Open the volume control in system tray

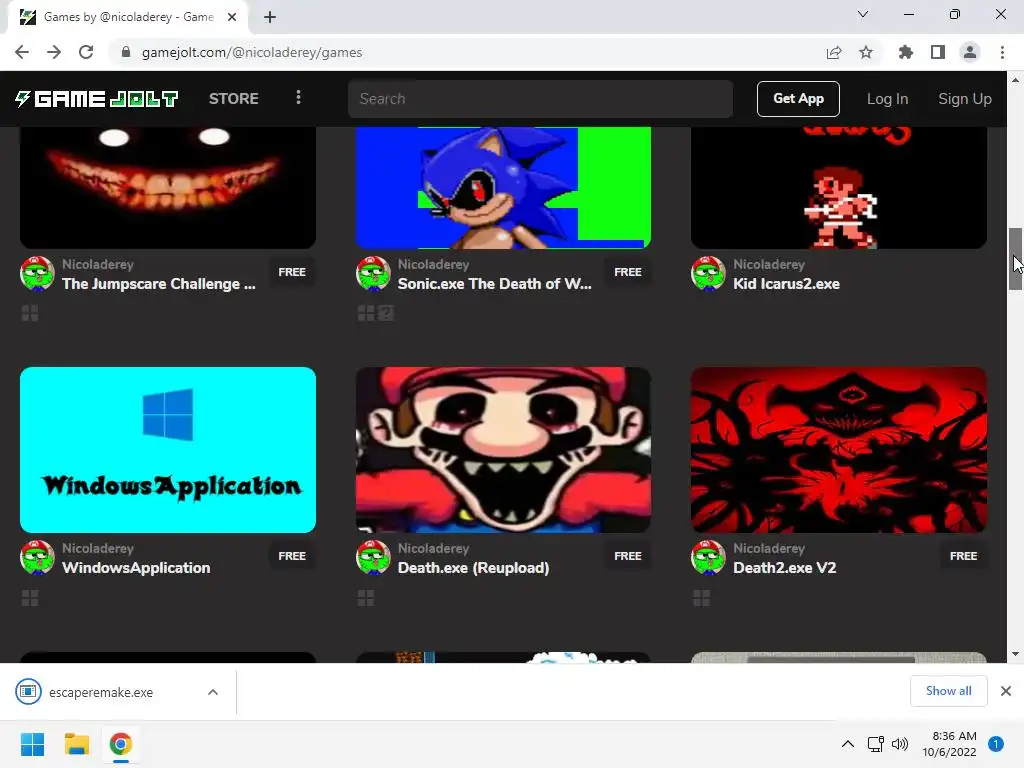point(900,744)
